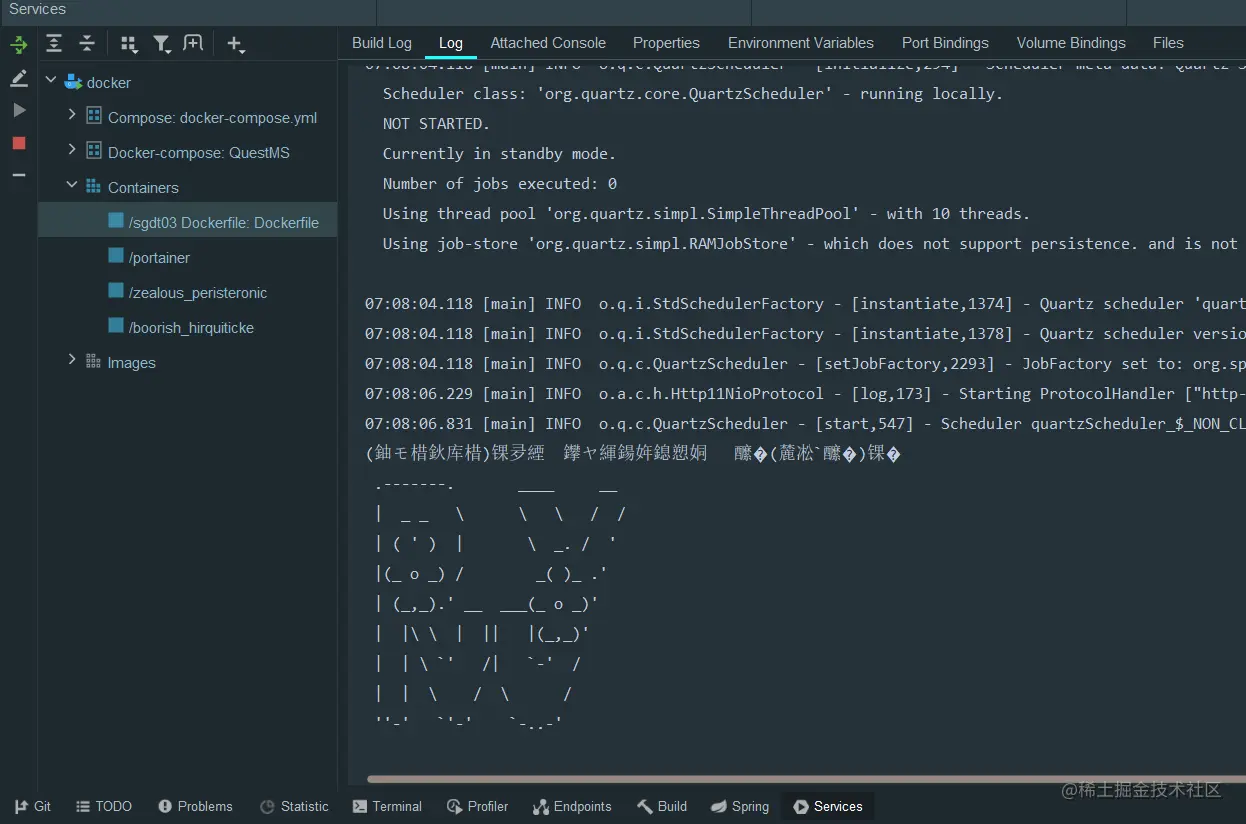Click the Collapse All toolbar icon
This screenshot has height=824, width=1246.
point(87,44)
